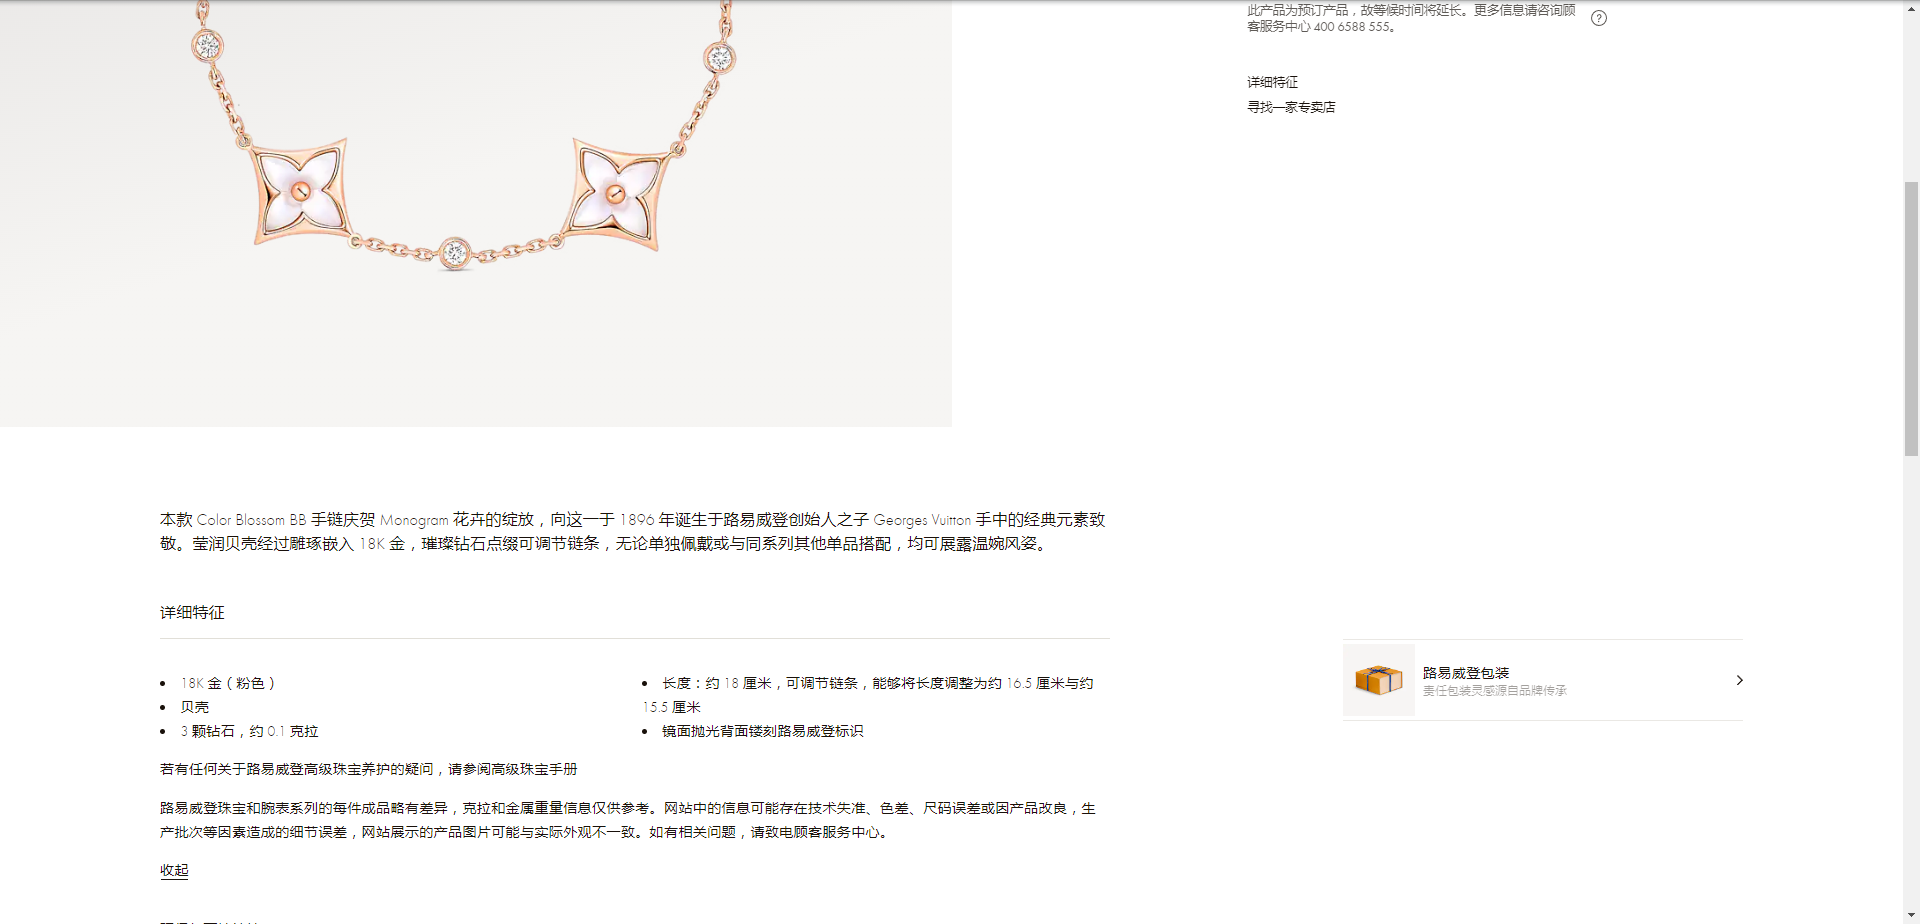Viewport: 1920px width, 924px height.
Task: Click the scrollbar down arrow
Action: [x=1911, y=916]
